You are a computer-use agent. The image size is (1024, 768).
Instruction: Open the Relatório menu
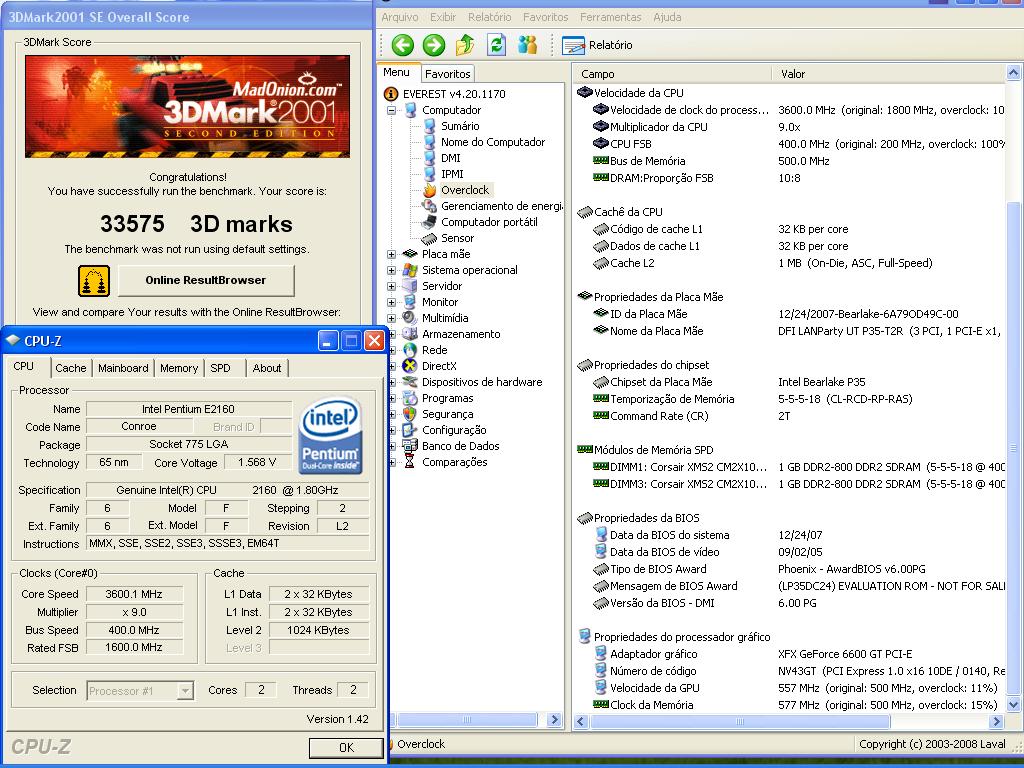point(489,17)
